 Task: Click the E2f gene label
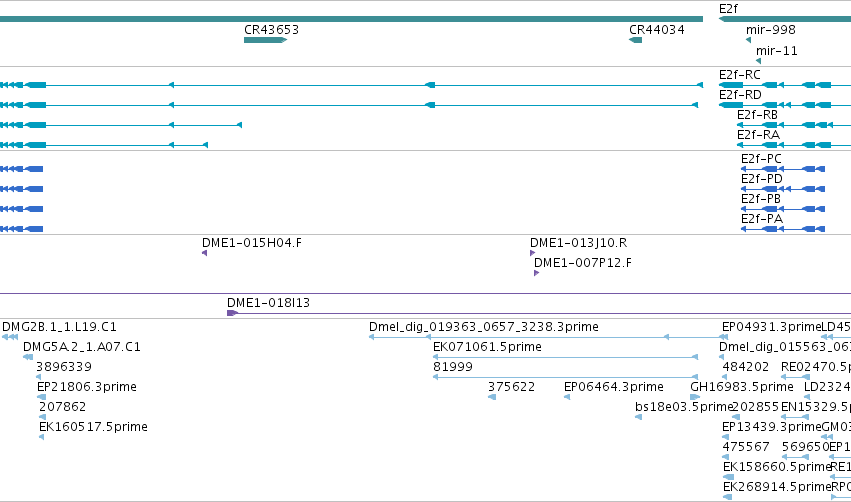728,9
